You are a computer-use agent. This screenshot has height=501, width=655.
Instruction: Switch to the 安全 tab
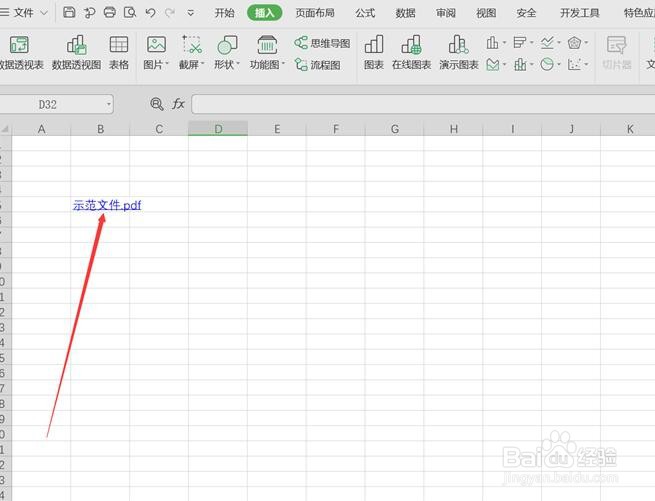526,13
